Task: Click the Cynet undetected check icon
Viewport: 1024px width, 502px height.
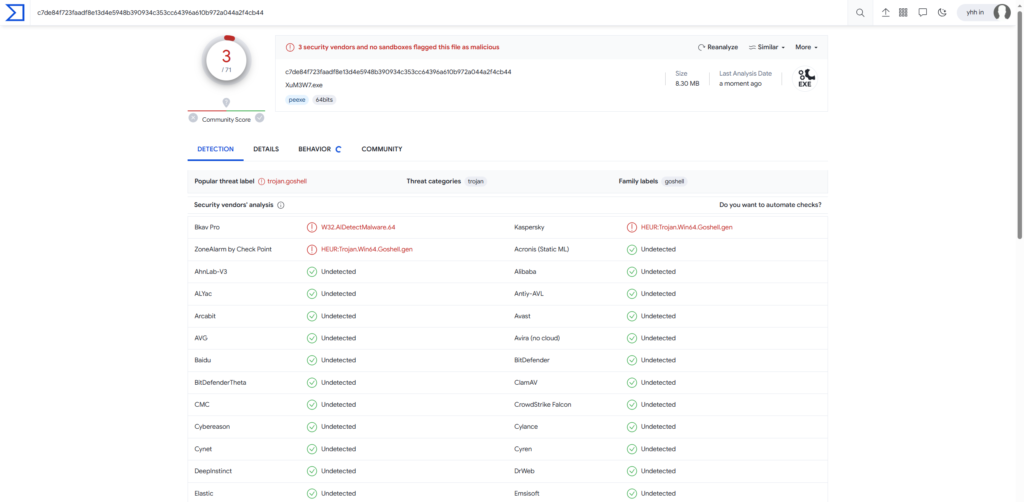Action: (312, 449)
